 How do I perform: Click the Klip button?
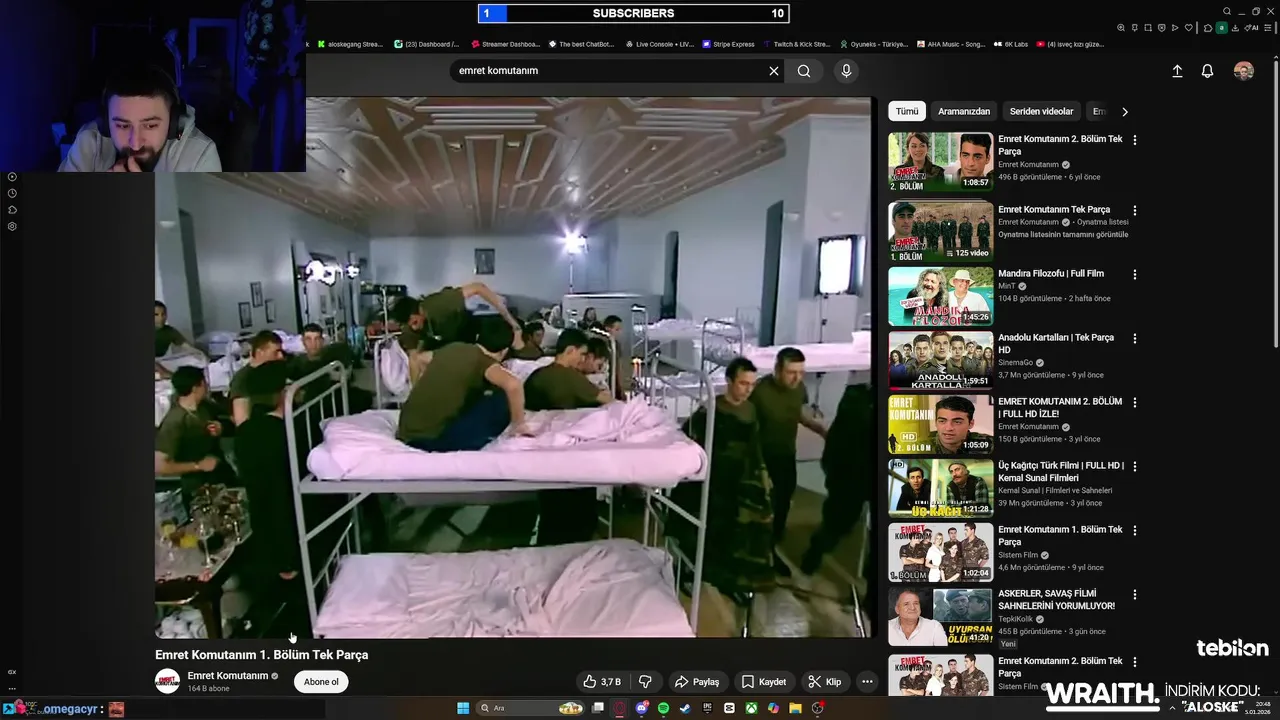coord(825,682)
